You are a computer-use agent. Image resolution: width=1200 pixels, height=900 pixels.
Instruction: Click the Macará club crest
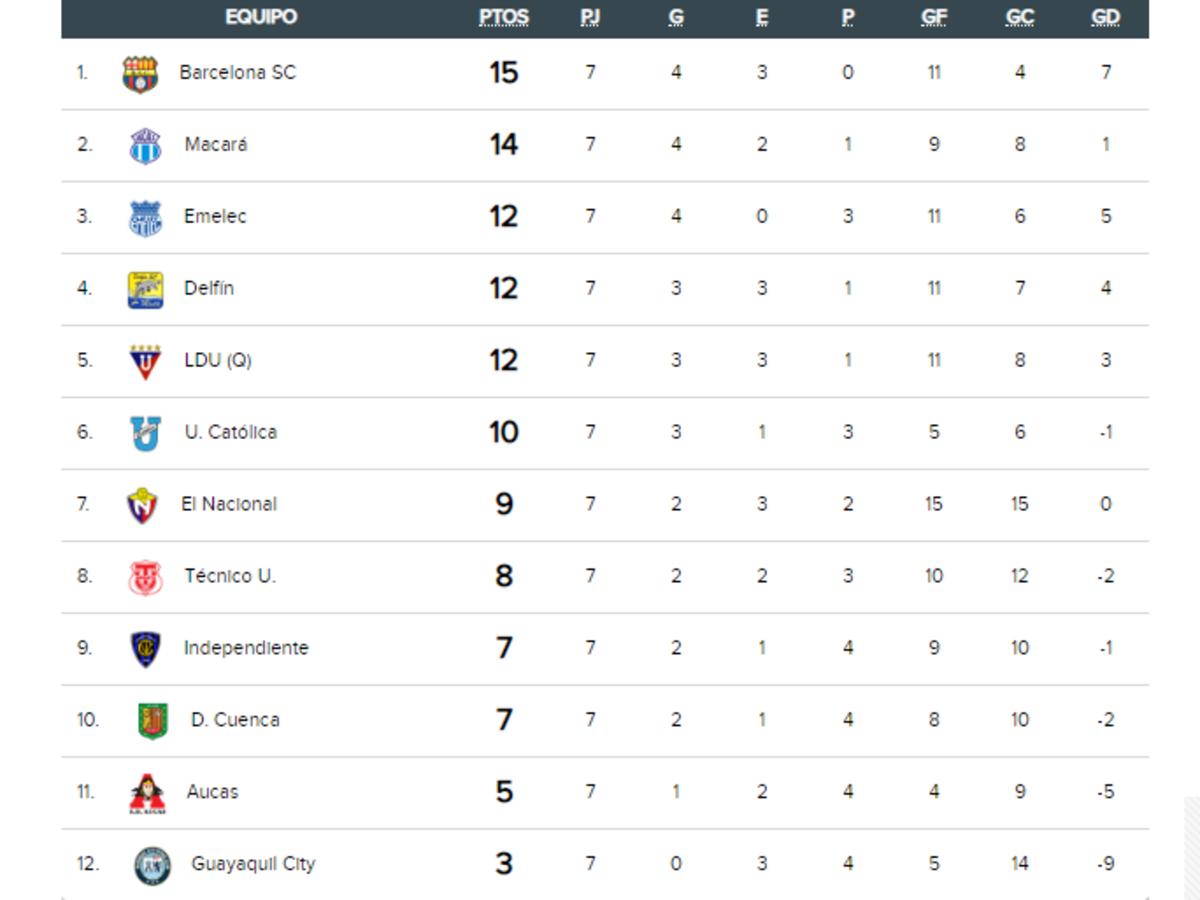click(145, 146)
